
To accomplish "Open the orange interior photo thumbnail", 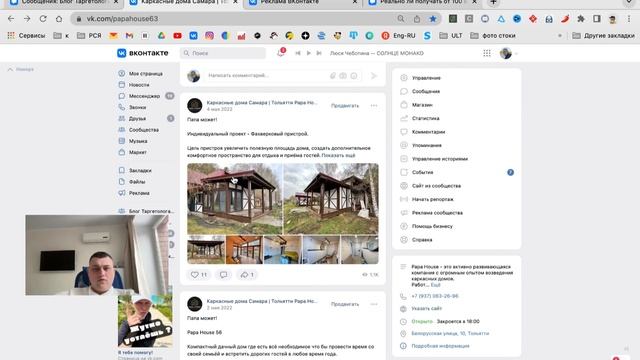I will click(x=244, y=250).
